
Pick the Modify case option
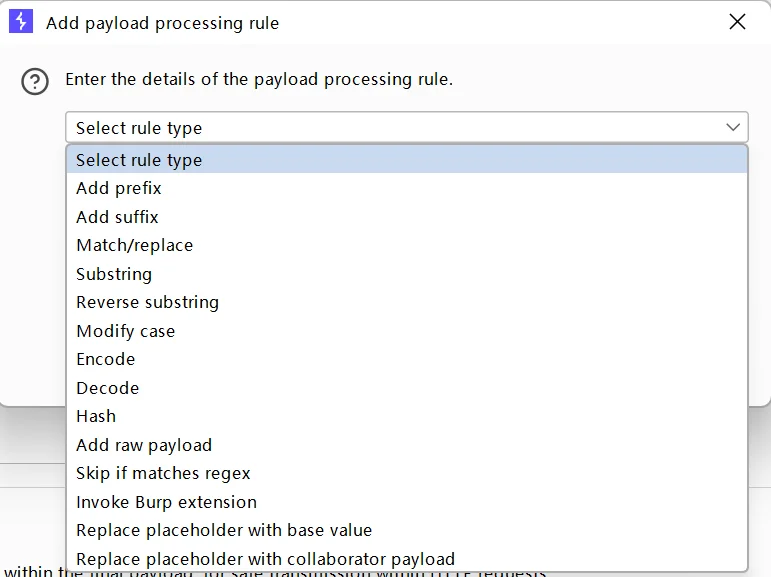point(125,331)
